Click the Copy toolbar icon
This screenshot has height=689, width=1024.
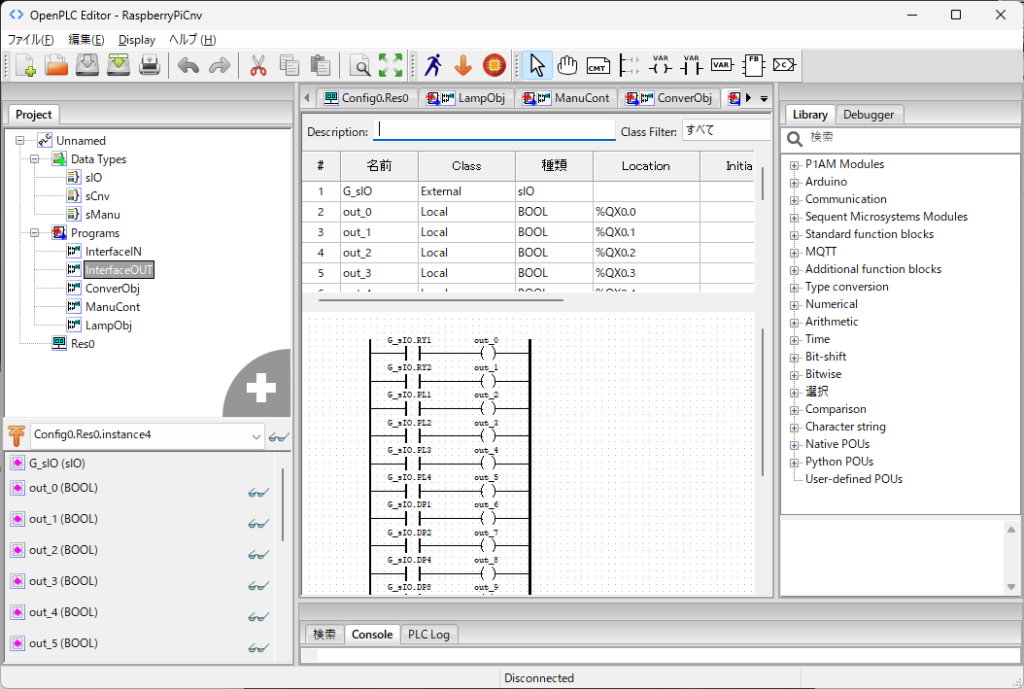click(289, 65)
